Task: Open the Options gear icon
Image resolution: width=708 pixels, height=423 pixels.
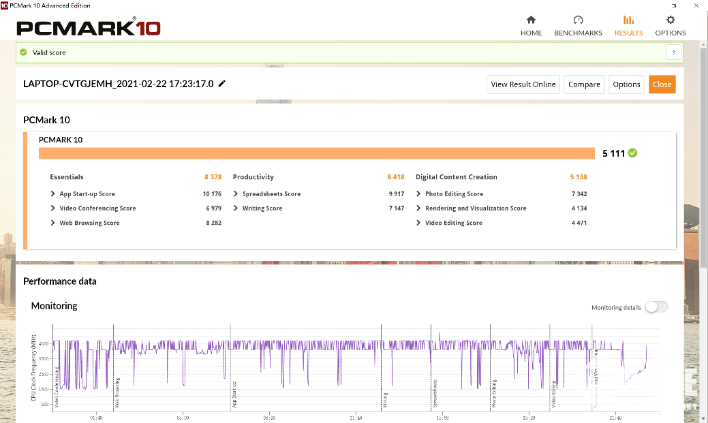Action: coord(670,20)
